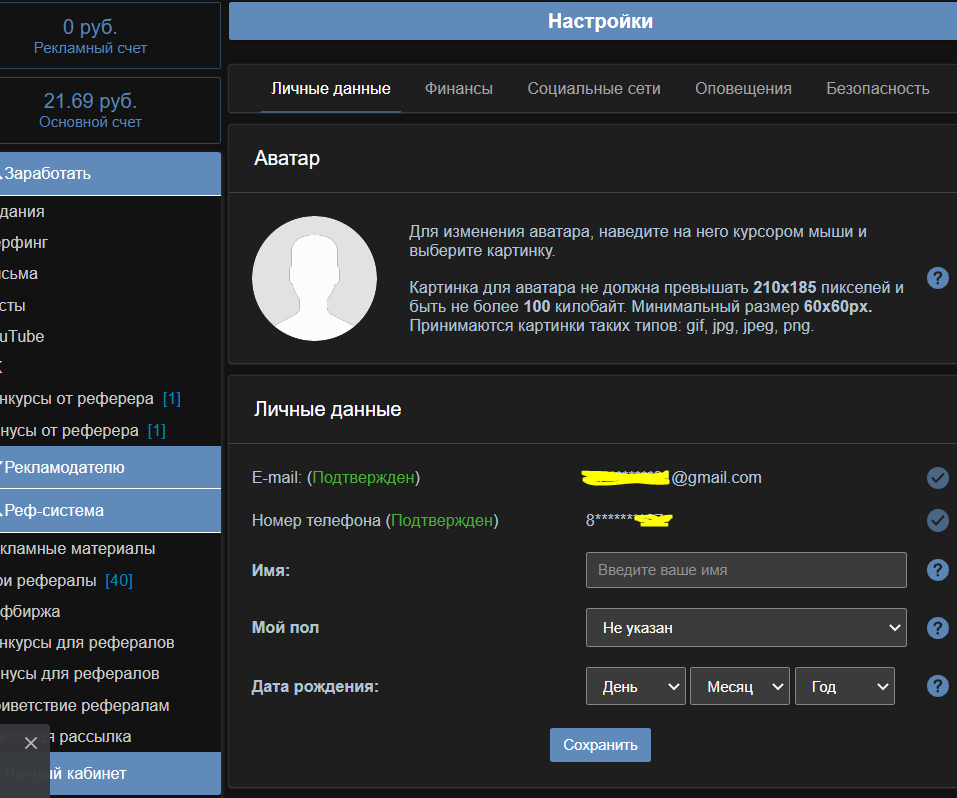This screenshot has height=798, width=957.
Task: Open help icon next to birth date
Action: pos(937,686)
